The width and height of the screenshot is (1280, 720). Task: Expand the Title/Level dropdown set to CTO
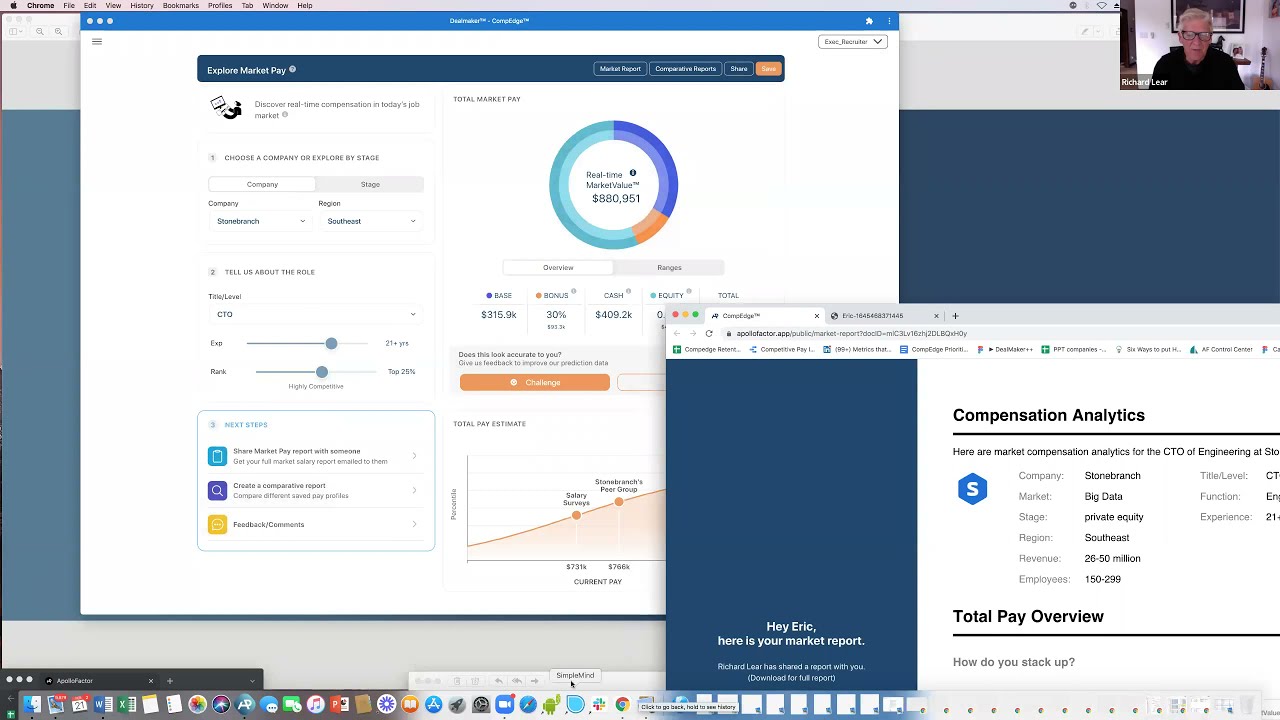click(x=316, y=314)
